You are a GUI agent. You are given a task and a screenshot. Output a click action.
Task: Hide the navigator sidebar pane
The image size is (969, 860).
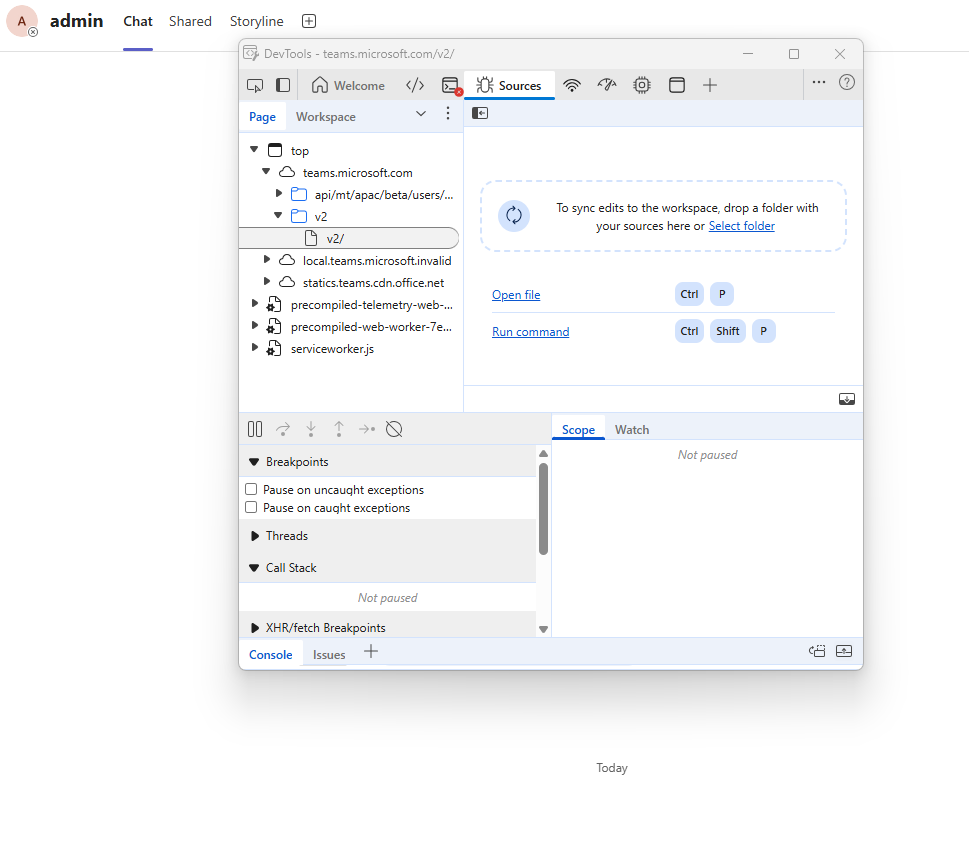480,113
